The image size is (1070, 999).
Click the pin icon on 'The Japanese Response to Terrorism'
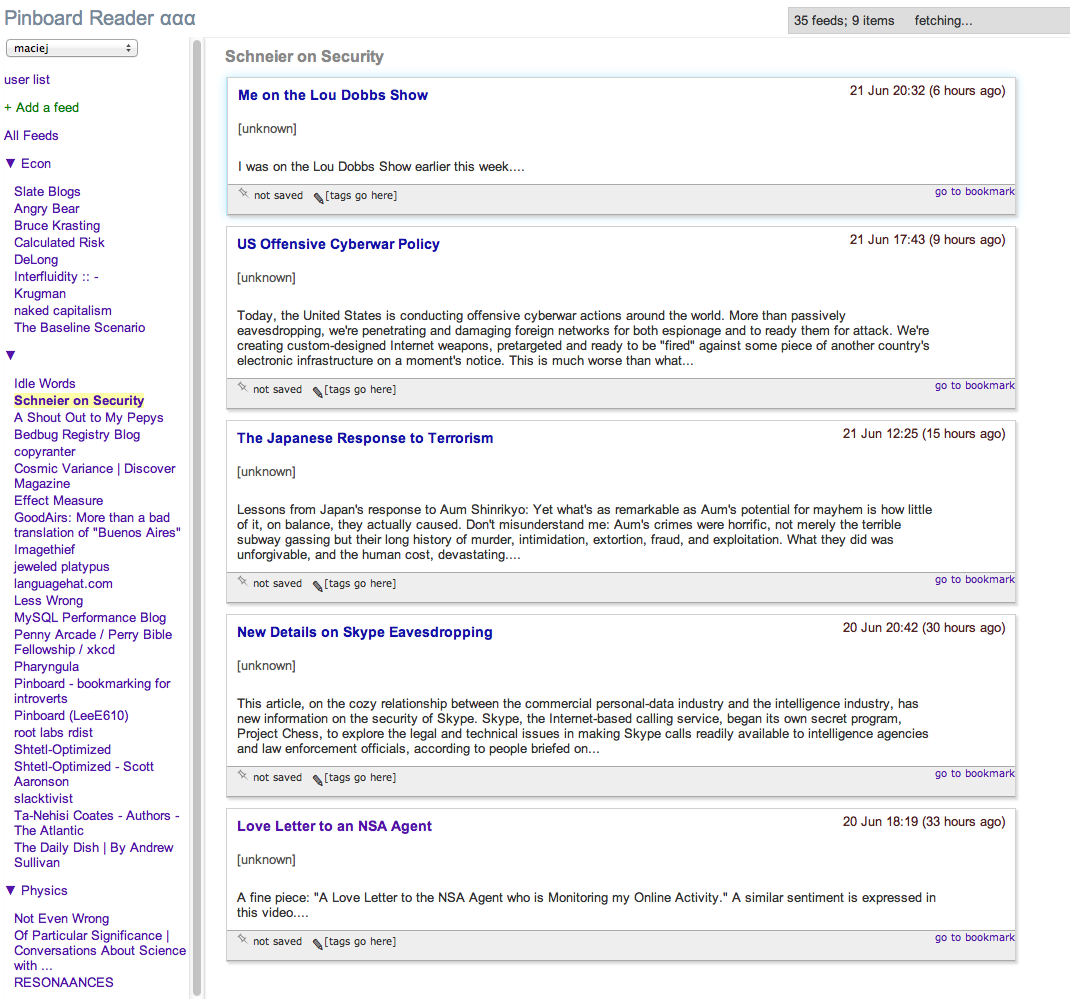tap(242, 581)
